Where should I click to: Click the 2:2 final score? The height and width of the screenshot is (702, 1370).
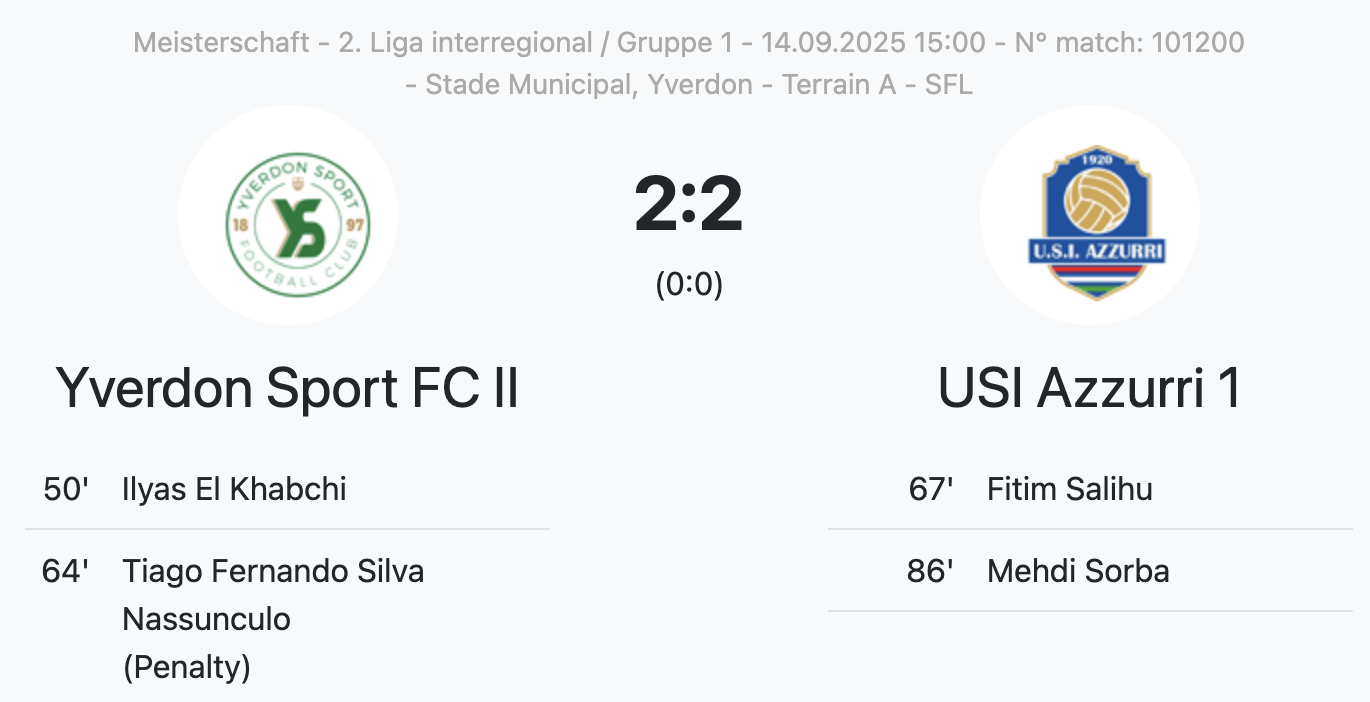(688, 204)
